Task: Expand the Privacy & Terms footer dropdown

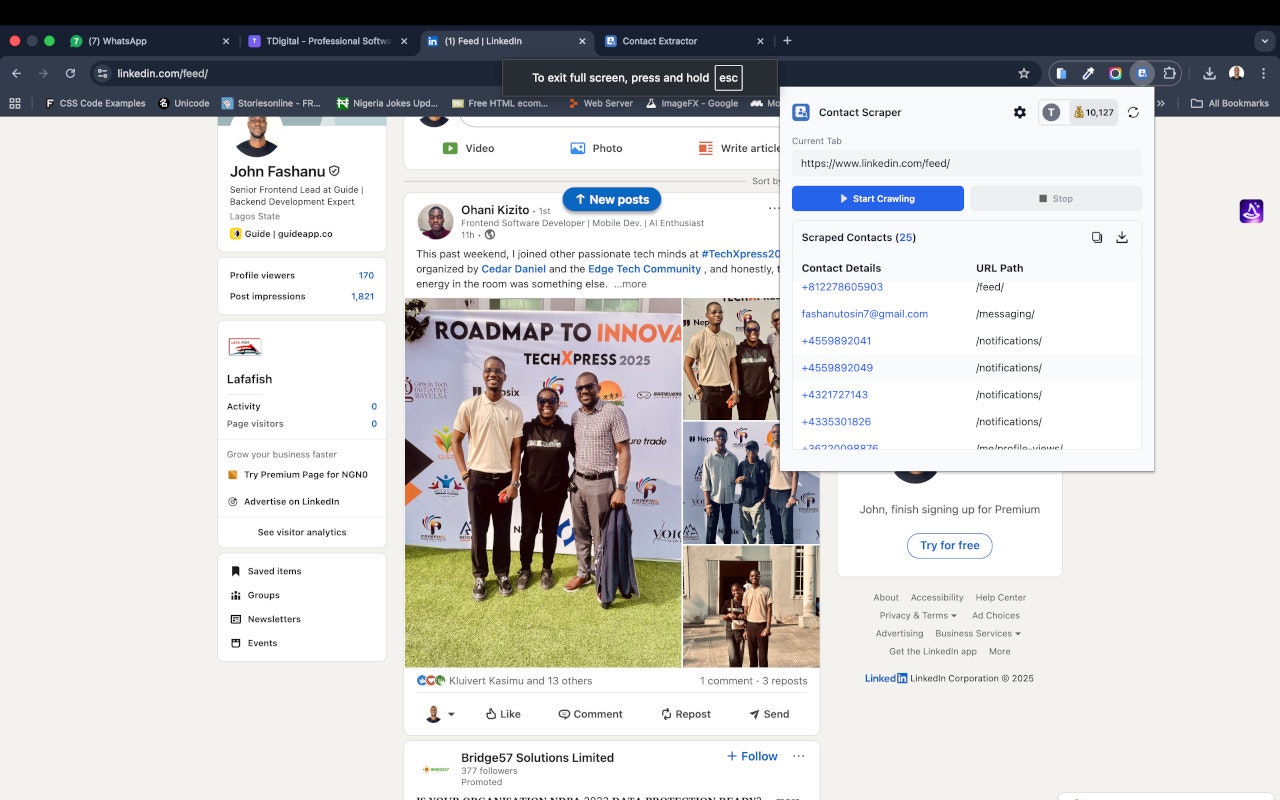Action: tap(918, 615)
